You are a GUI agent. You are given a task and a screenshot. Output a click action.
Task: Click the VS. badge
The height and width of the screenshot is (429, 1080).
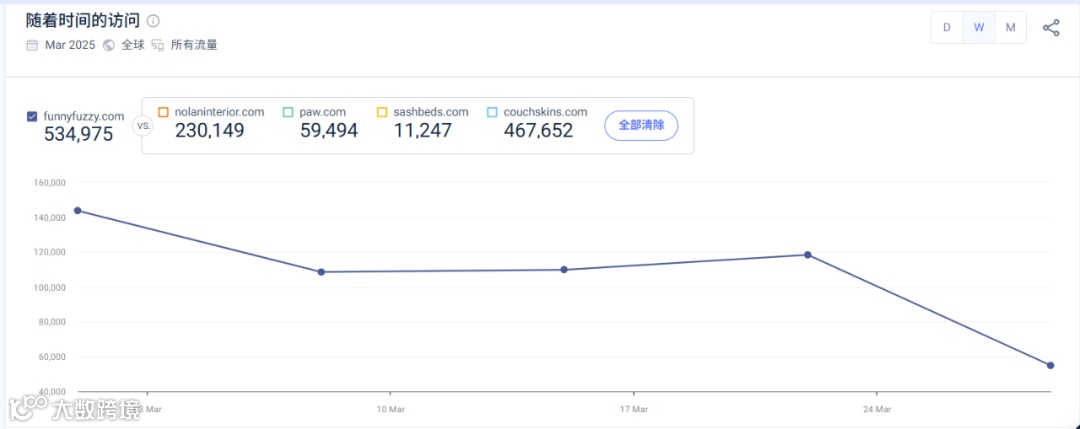tap(143, 127)
